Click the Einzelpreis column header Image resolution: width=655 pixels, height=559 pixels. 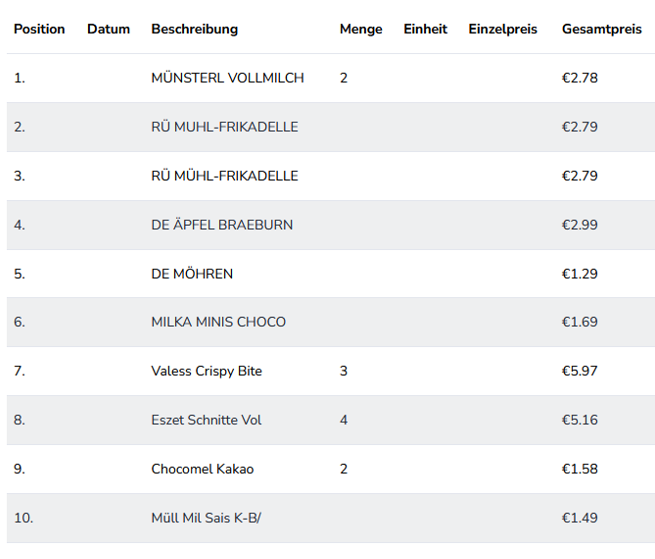tap(502, 29)
